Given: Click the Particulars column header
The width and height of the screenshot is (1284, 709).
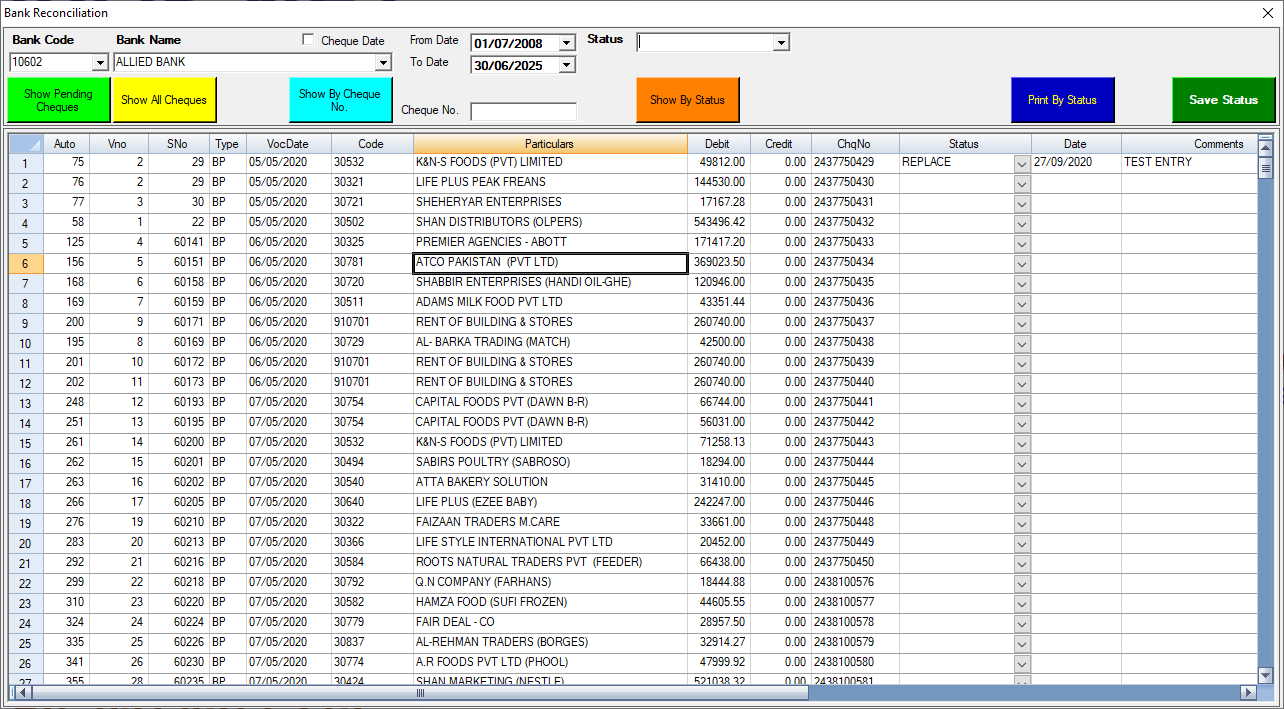Looking at the screenshot, I should pos(550,144).
